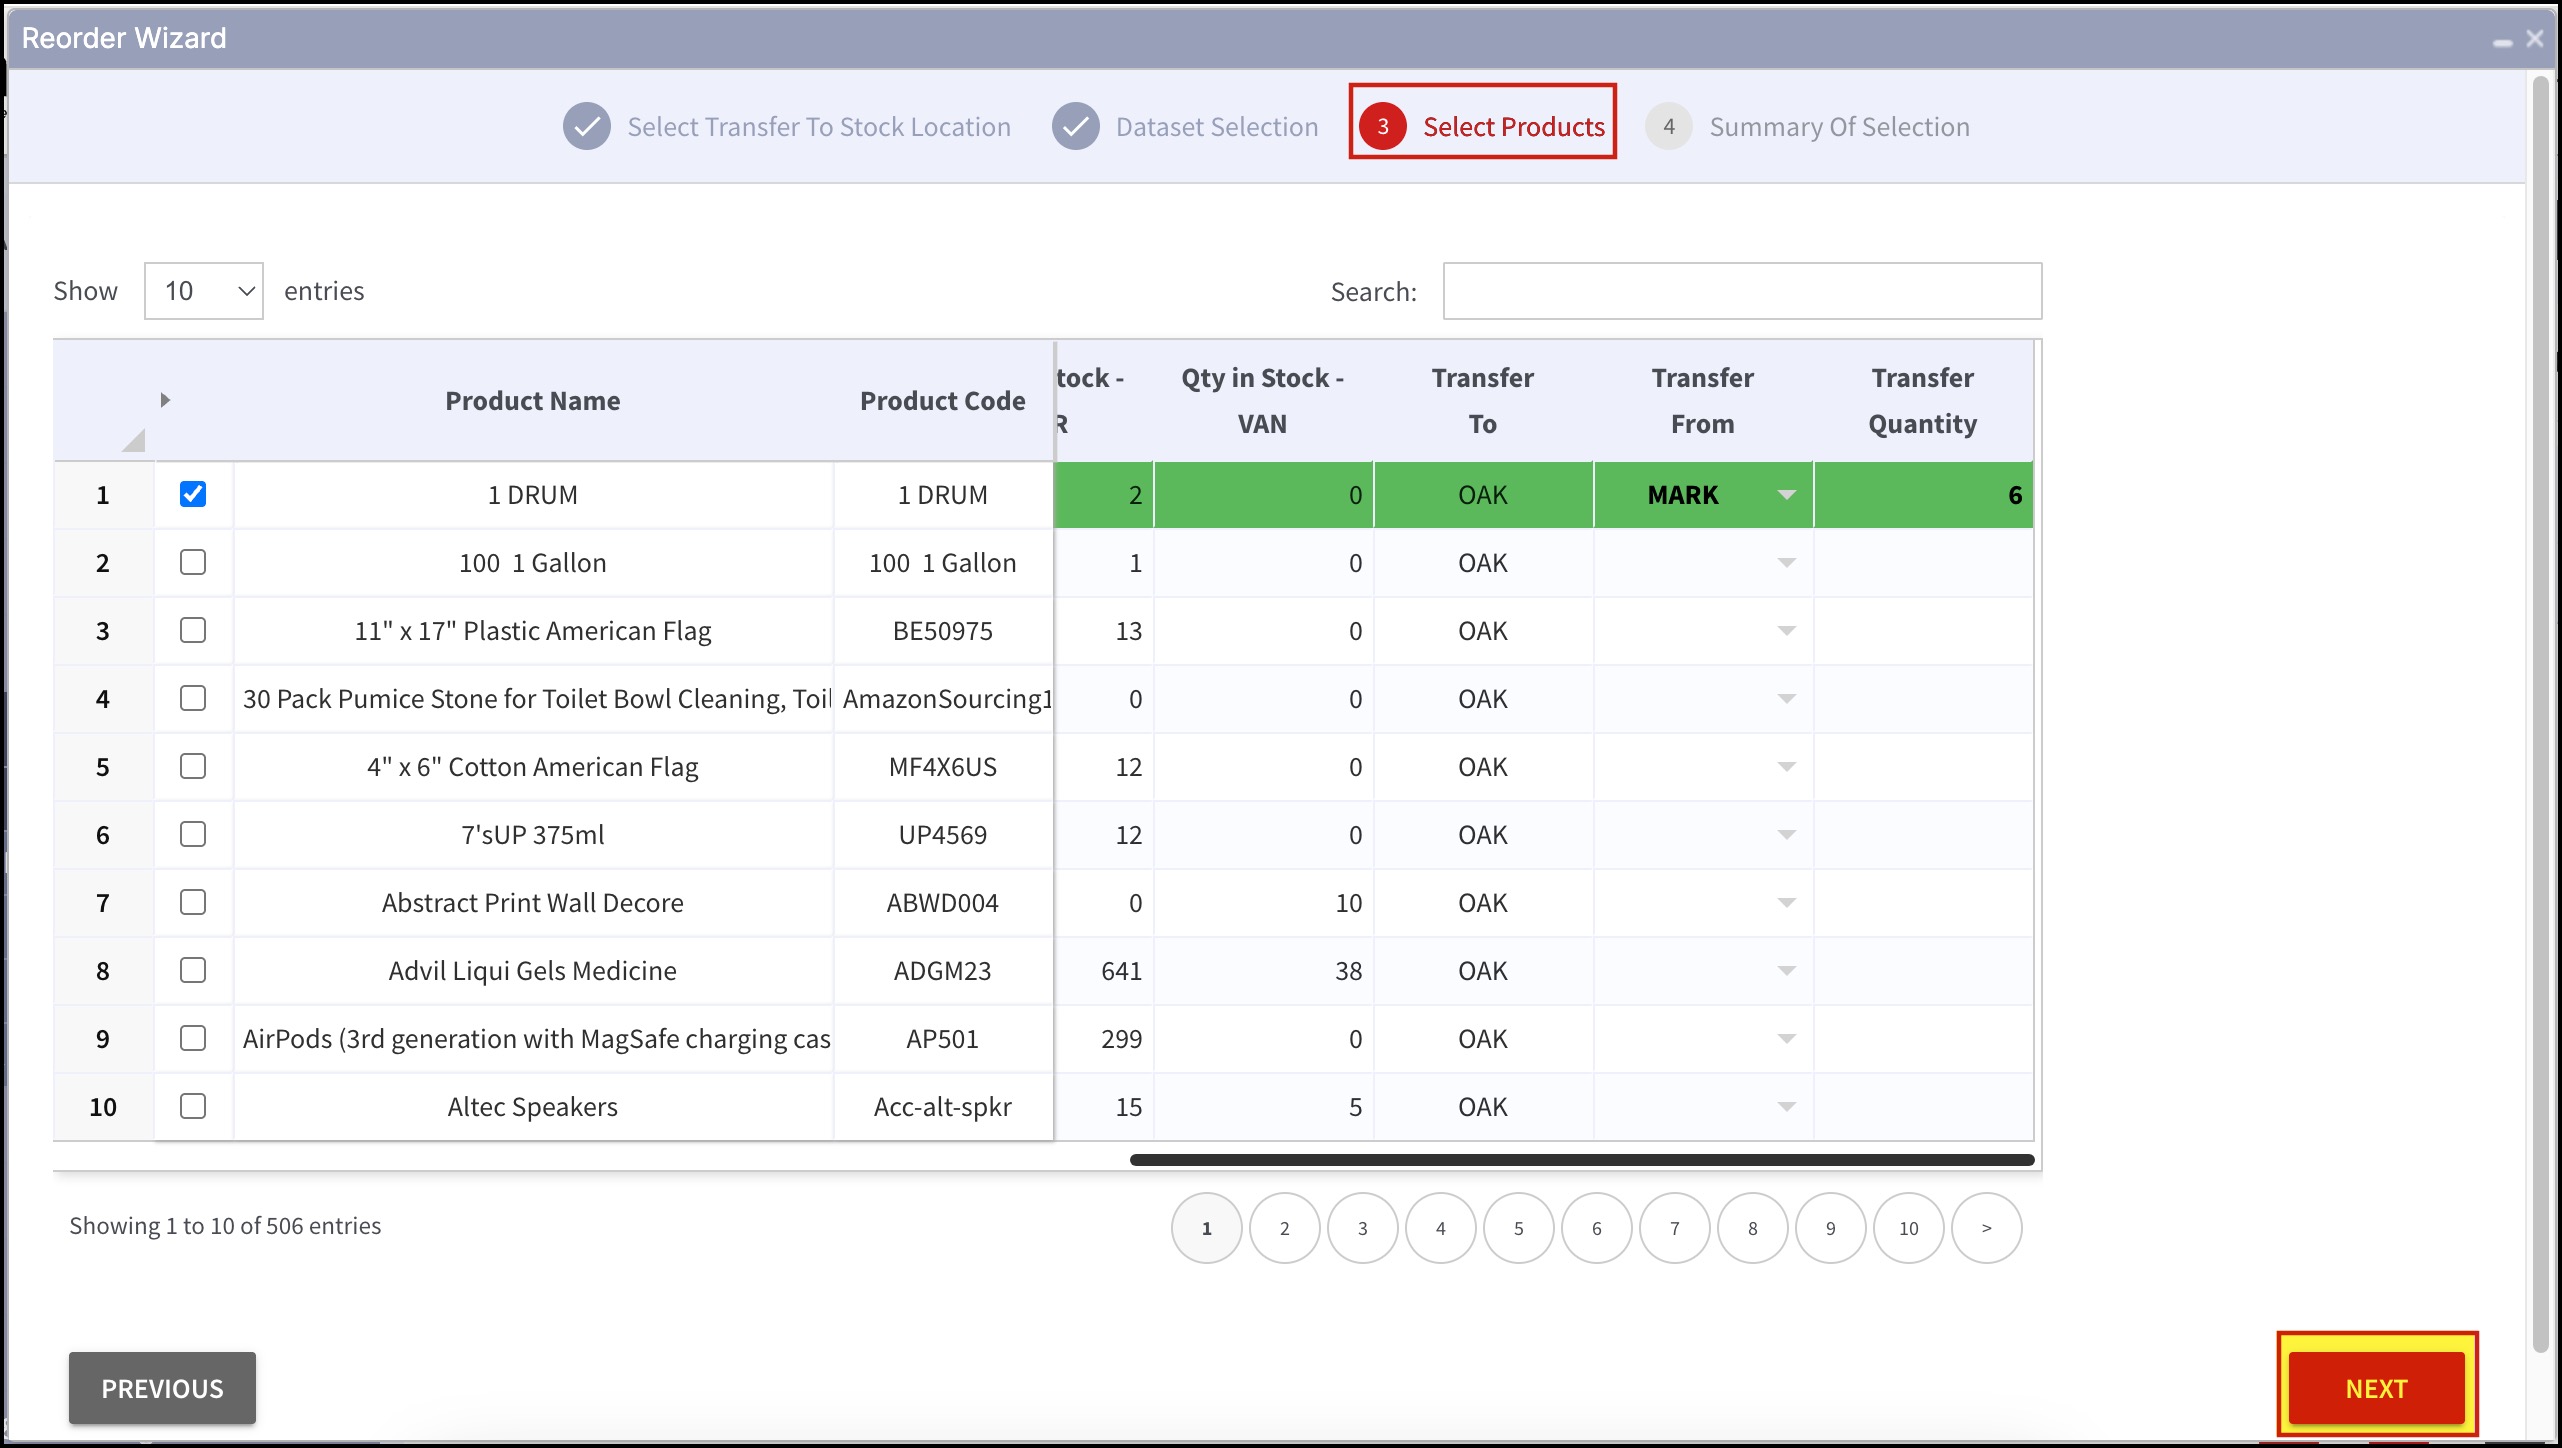Click the PREVIOUS button

(x=162, y=1388)
